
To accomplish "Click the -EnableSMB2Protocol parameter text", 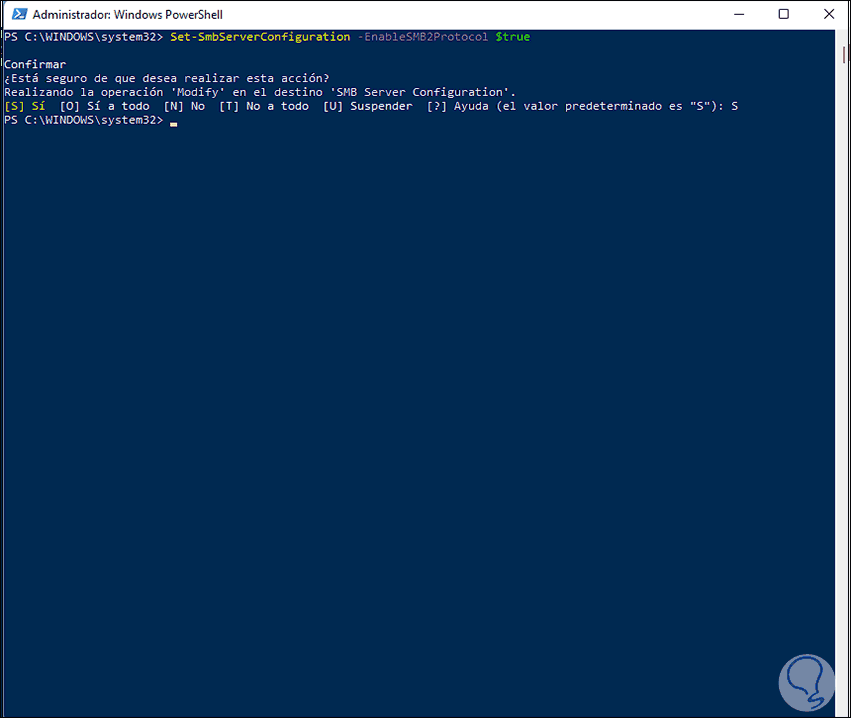I will pos(423,37).
